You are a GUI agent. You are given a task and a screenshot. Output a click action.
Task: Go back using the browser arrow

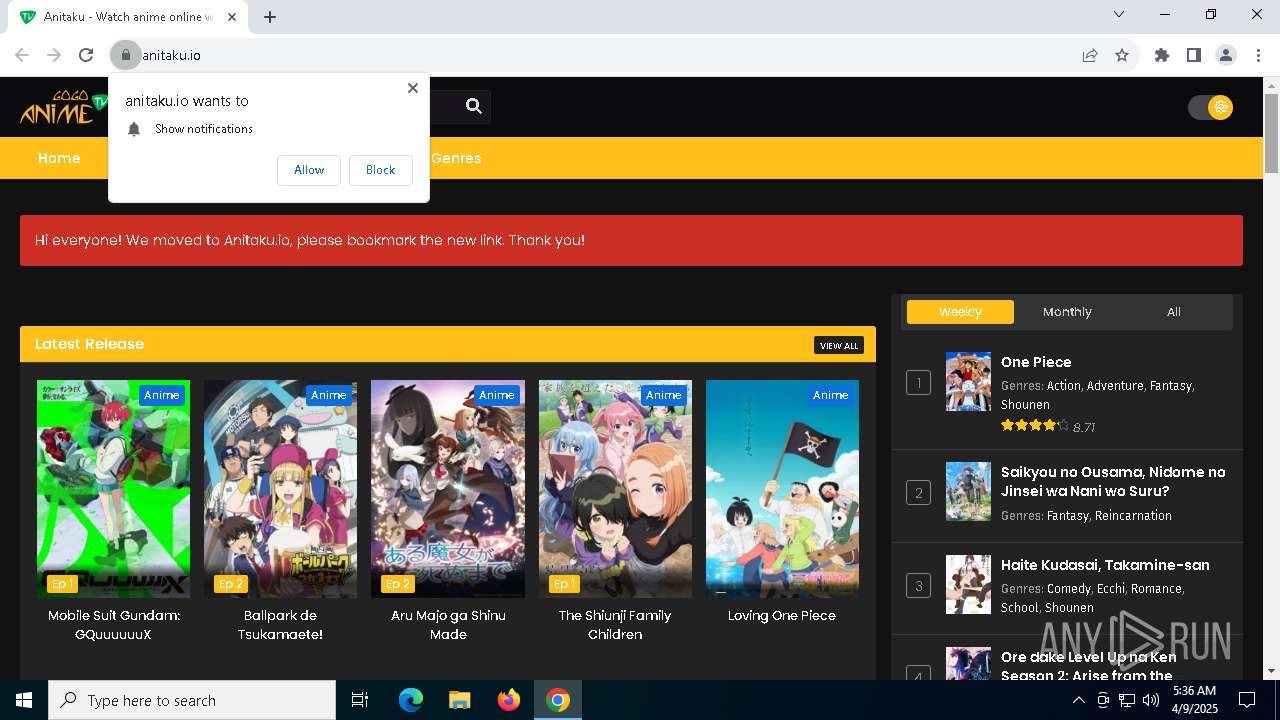click(22, 55)
